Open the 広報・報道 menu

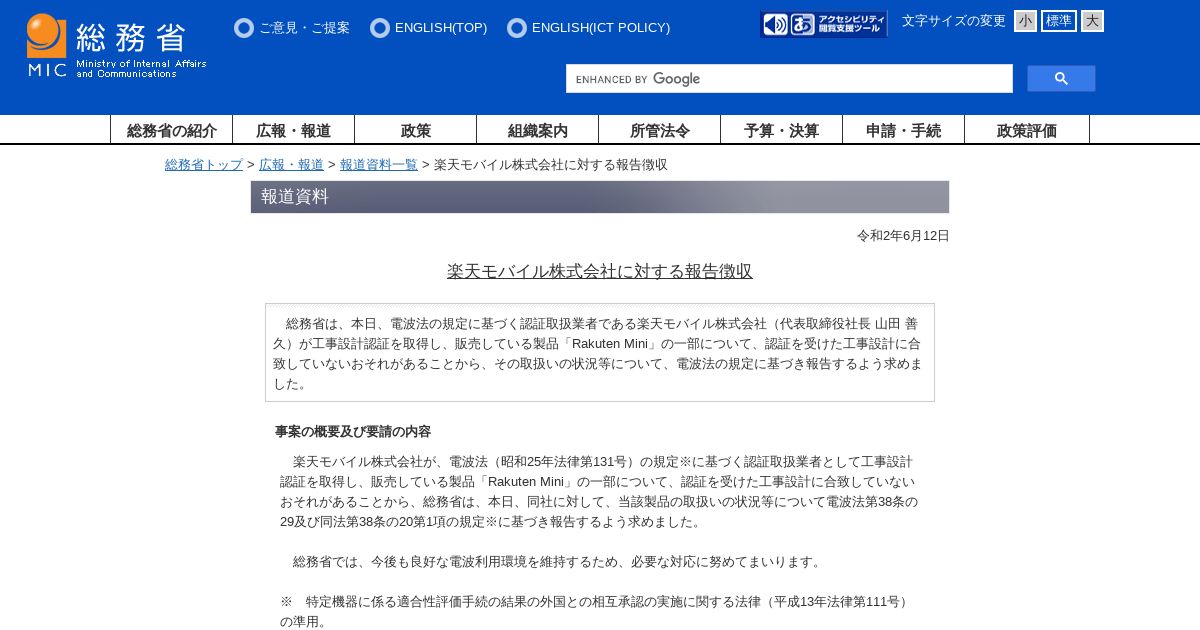coord(294,130)
